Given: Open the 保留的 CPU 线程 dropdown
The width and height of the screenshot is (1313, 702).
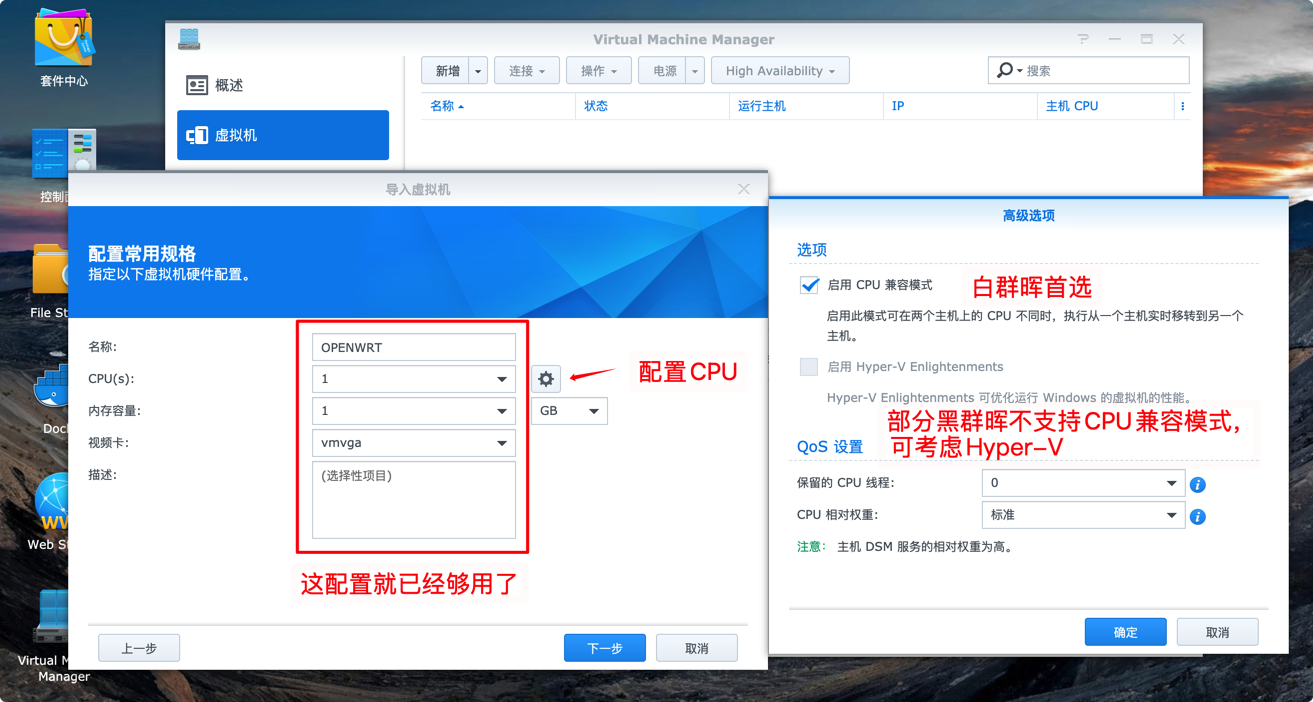Looking at the screenshot, I should [x=1083, y=483].
